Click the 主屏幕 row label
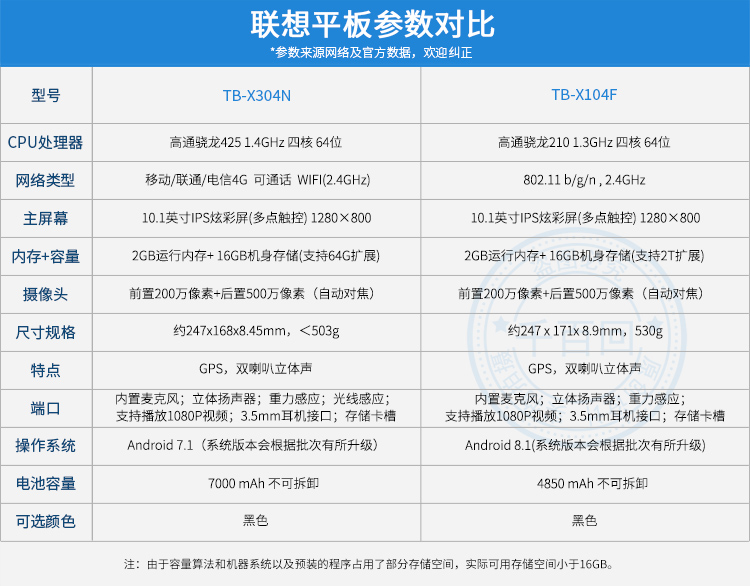Screen dimensions: 750x586 click(x=45, y=219)
